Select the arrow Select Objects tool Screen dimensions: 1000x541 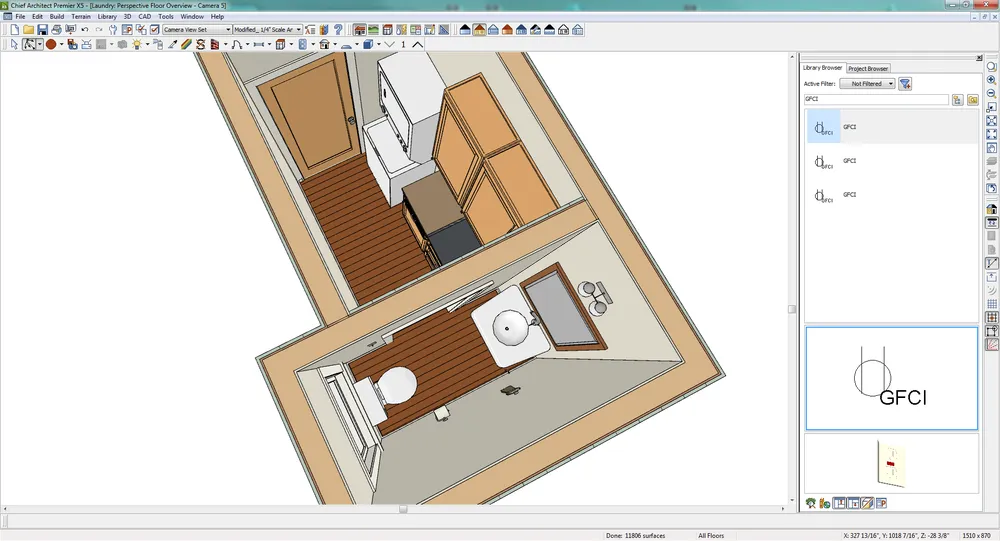(x=15, y=45)
